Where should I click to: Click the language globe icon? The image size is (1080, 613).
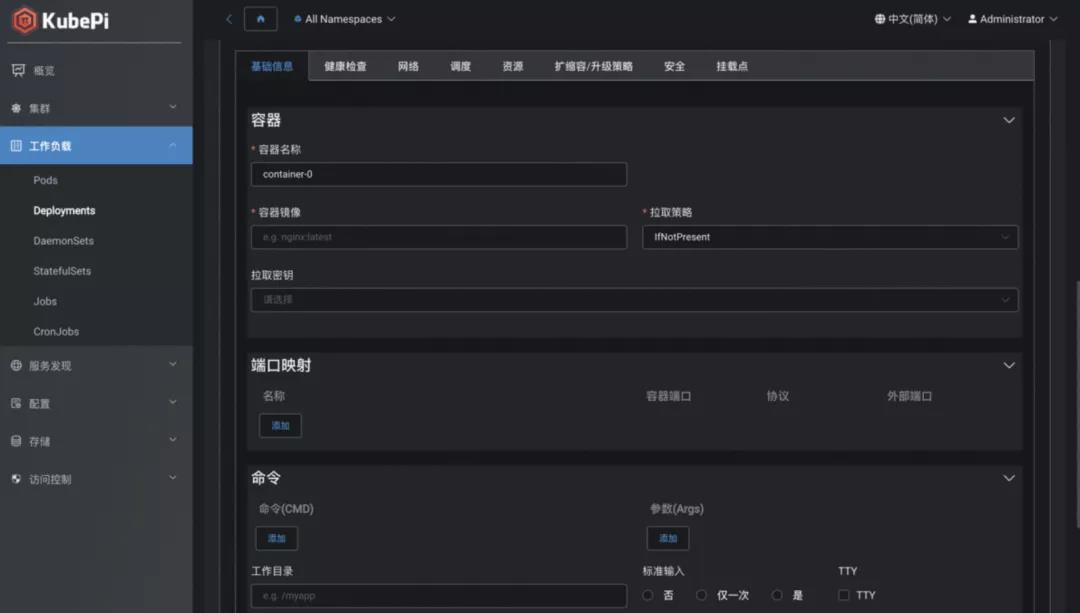pyautogui.click(x=880, y=19)
